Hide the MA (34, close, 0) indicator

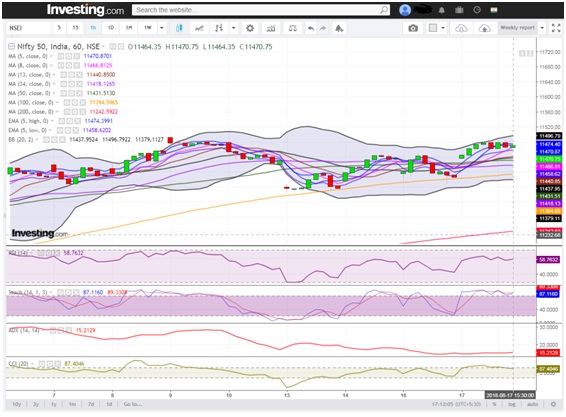pyautogui.click(x=64, y=84)
